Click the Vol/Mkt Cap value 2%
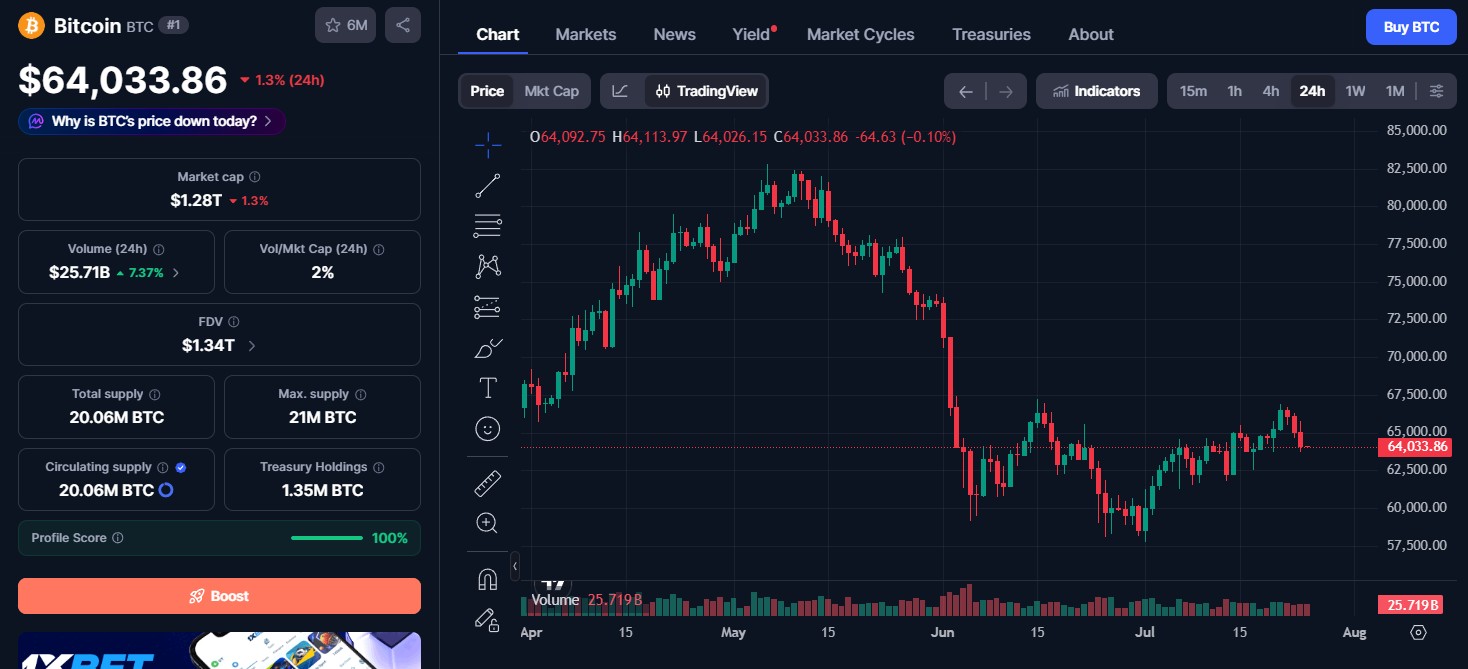The image size is (1468, 669). [x=322, y=272]
